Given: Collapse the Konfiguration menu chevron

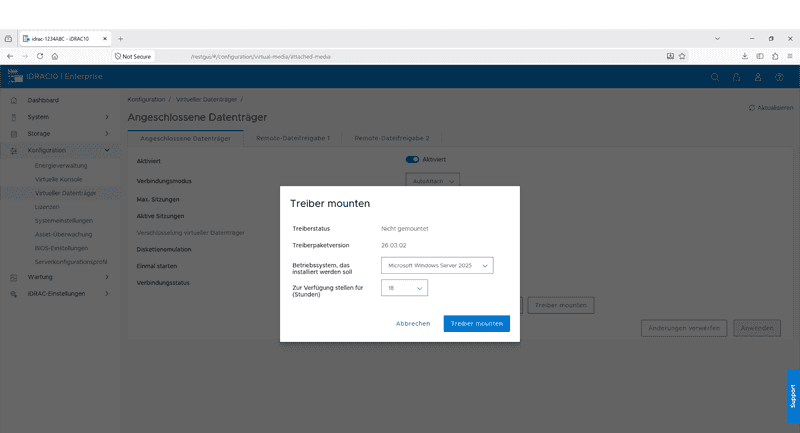Looking at the screenshot, I should (107, 150).
